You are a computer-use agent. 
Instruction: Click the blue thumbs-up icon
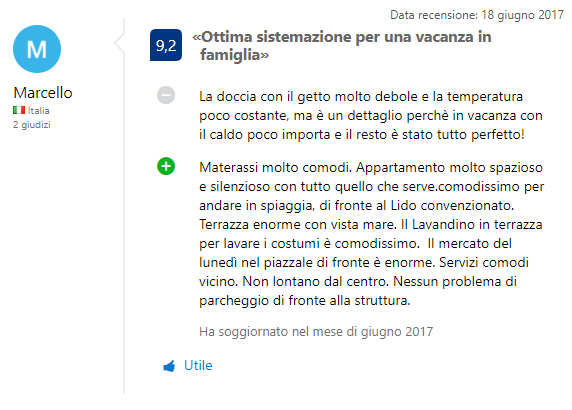point(169,366)
